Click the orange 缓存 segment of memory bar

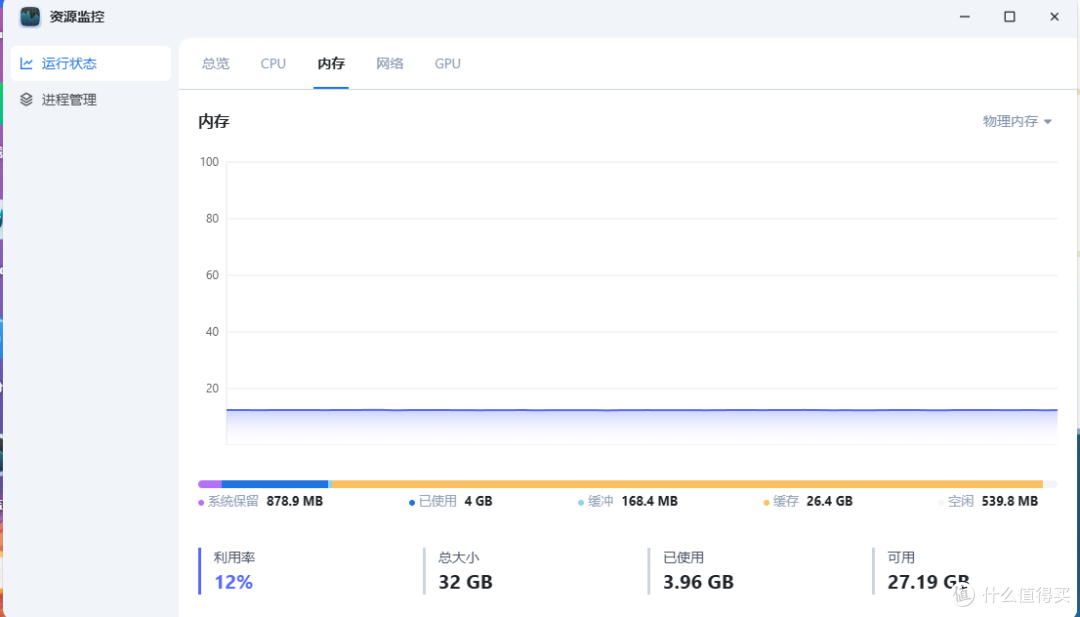click(x=687, y=484)
